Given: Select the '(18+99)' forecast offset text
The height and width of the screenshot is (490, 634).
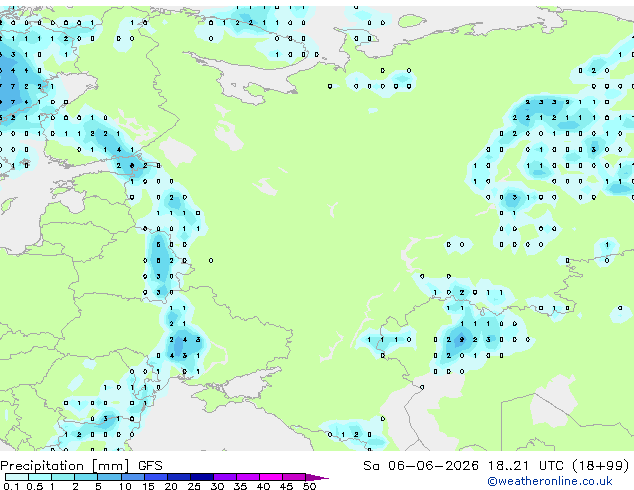Looking at the screenshot, I should 601,466.
